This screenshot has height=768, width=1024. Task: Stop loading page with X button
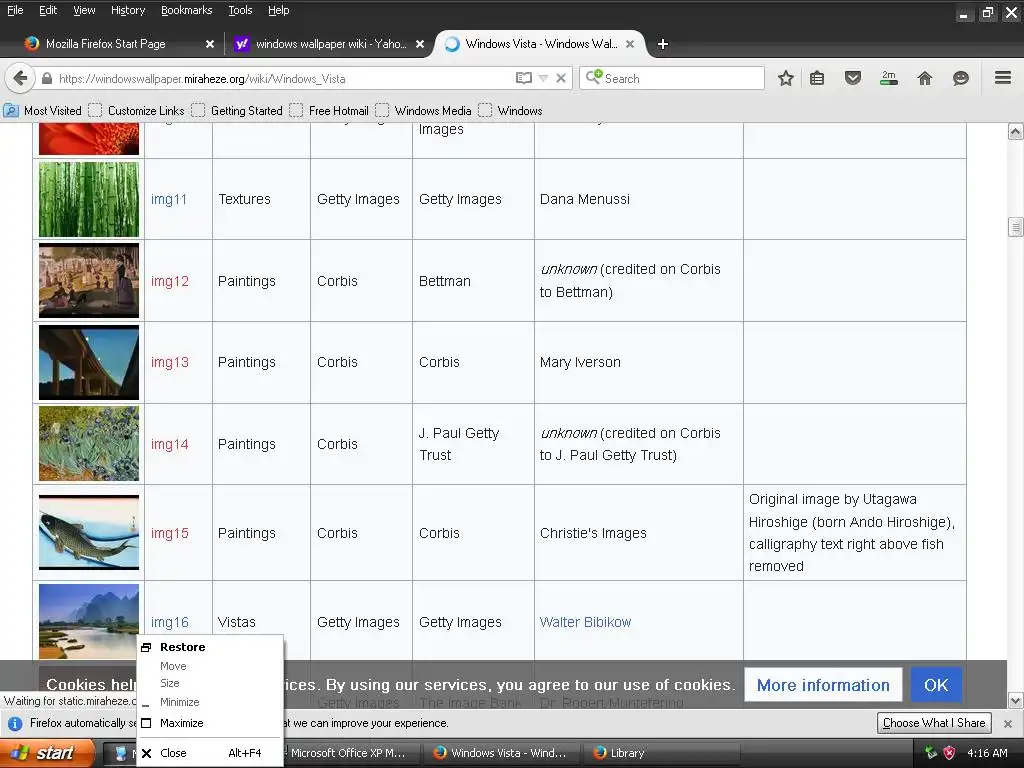pyautogui.click(x=561, y=78)
